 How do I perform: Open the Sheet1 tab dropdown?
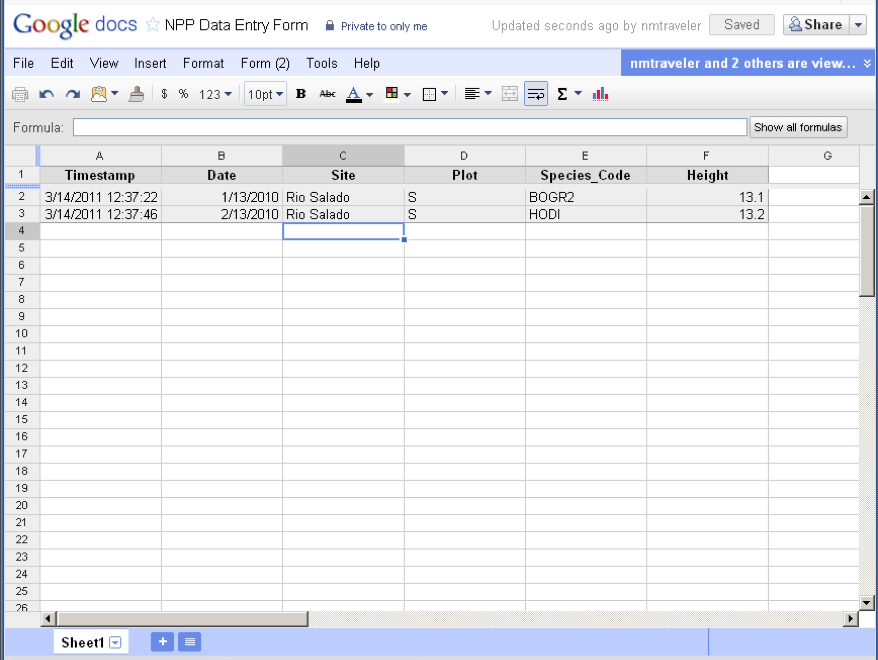115,642
